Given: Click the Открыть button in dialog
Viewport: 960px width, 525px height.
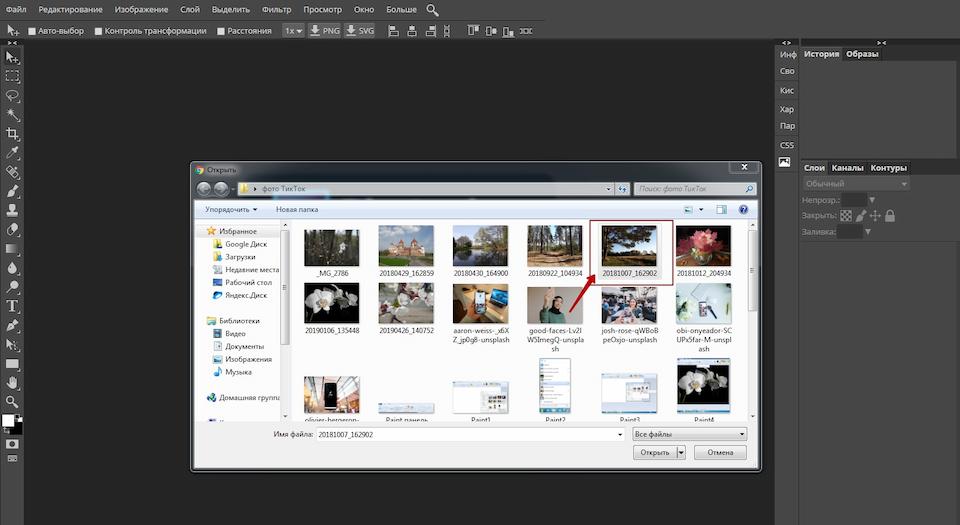Looking at the screenshot, I should click(x=655, y=452).
